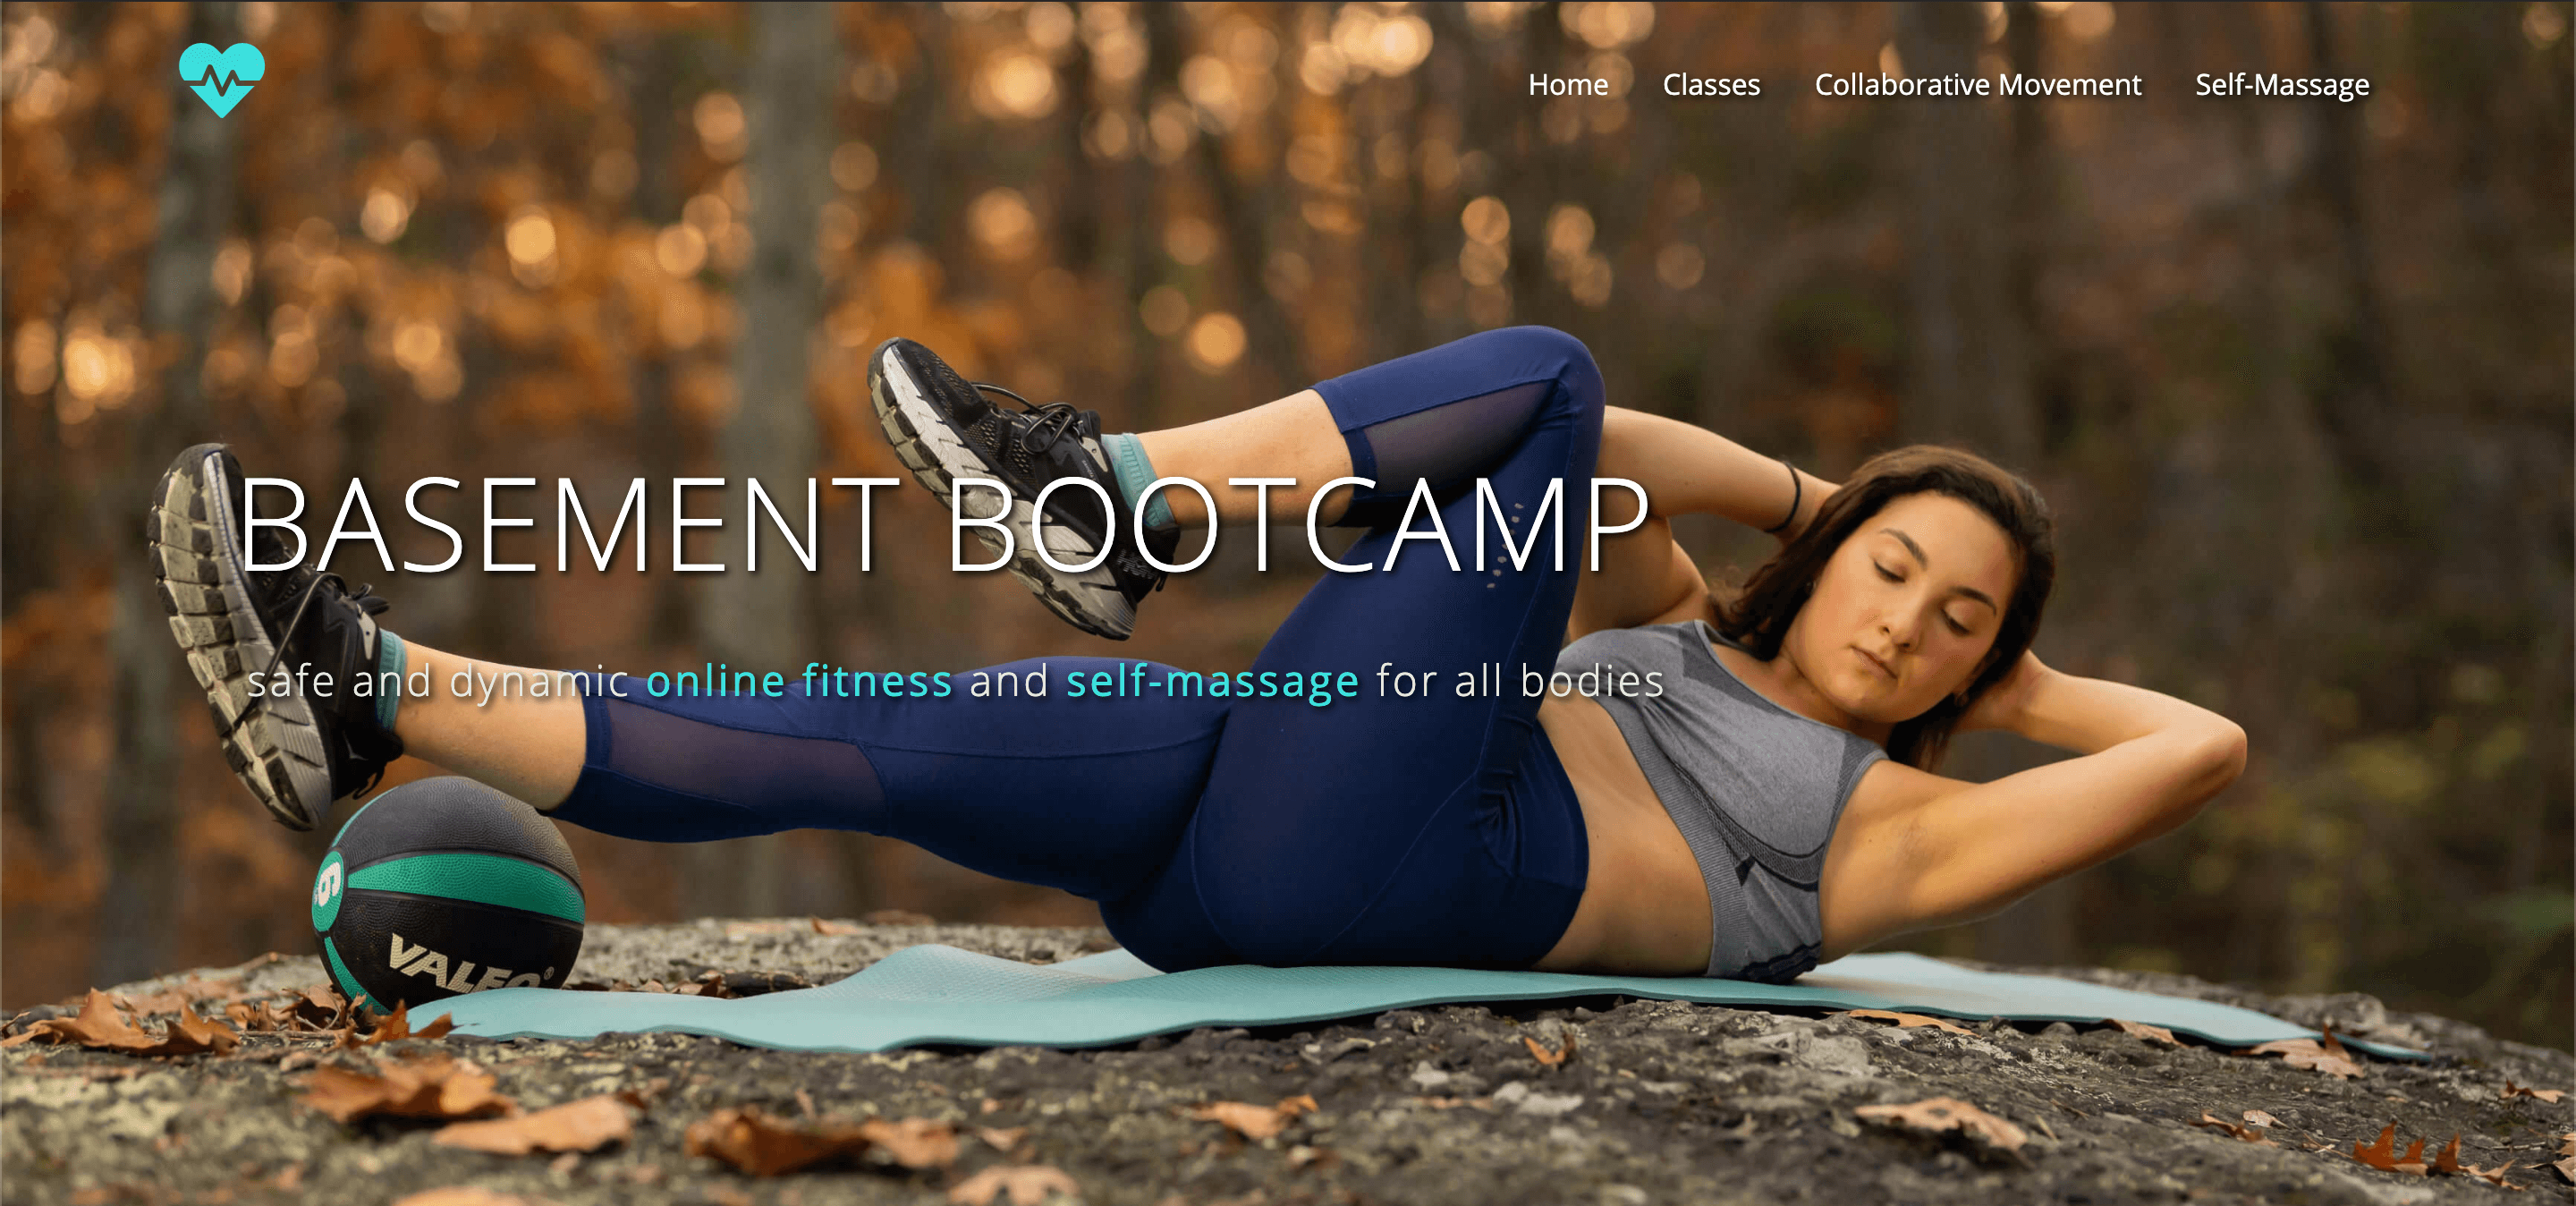Click the word BOOTCAMP in the heading
The image size is (2576, 1206).
point(1297,525)
